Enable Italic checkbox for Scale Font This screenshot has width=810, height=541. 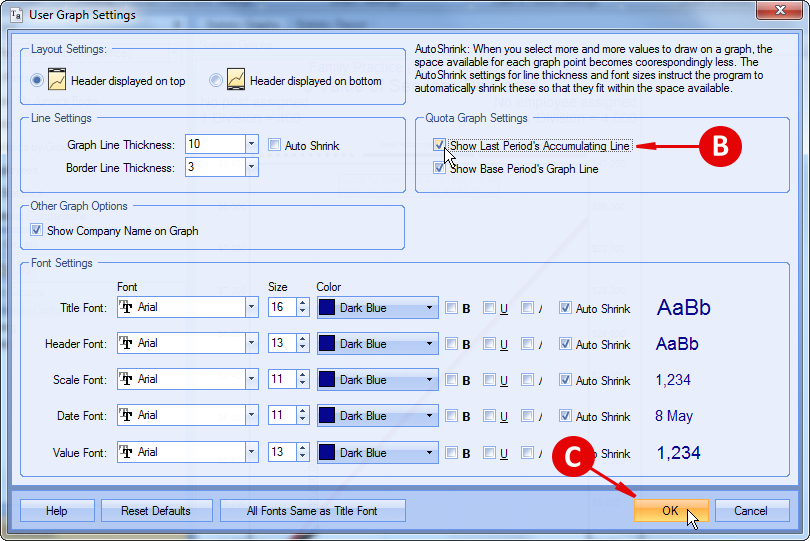click(528, 380)
